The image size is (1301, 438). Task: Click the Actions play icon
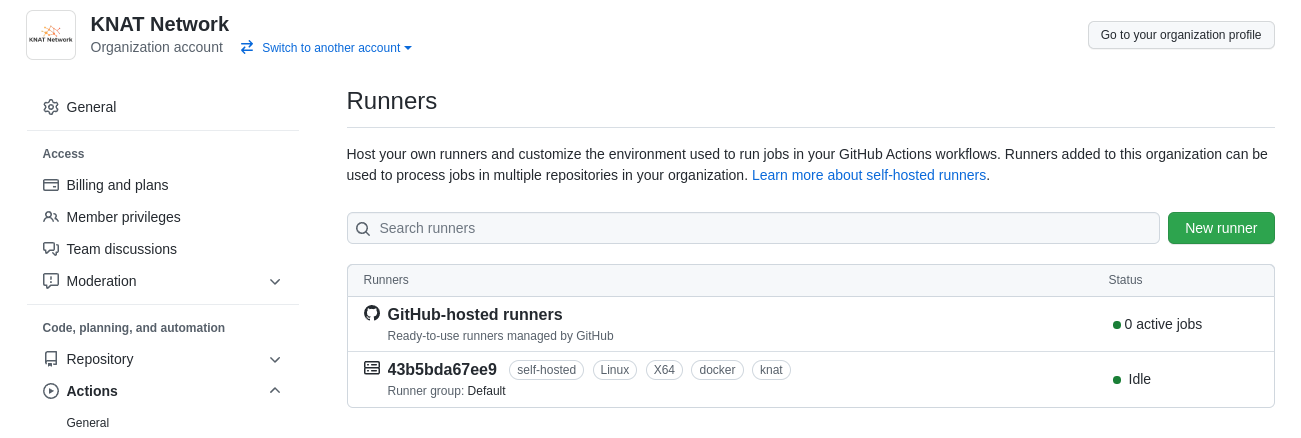(51, 391)
